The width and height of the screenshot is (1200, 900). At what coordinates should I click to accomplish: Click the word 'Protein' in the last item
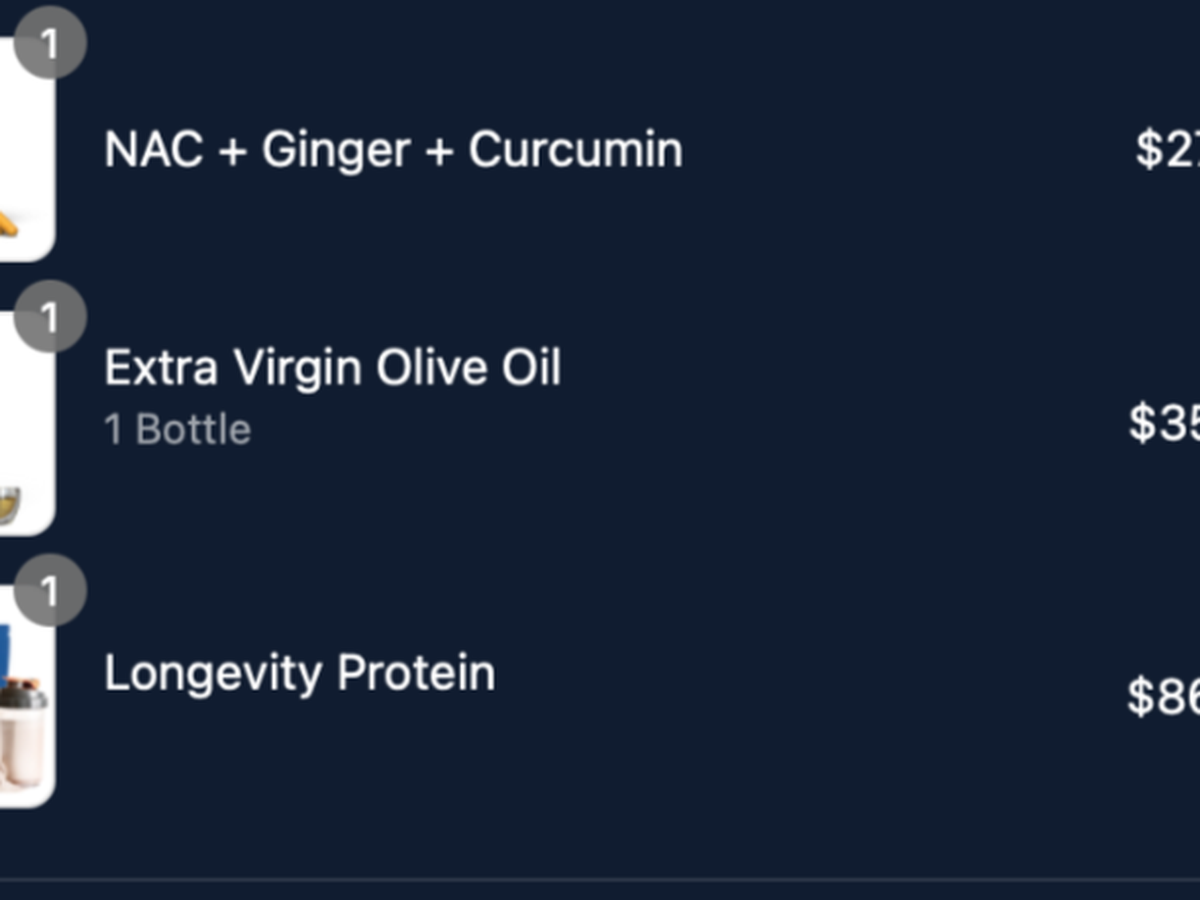tap(416, 673)
